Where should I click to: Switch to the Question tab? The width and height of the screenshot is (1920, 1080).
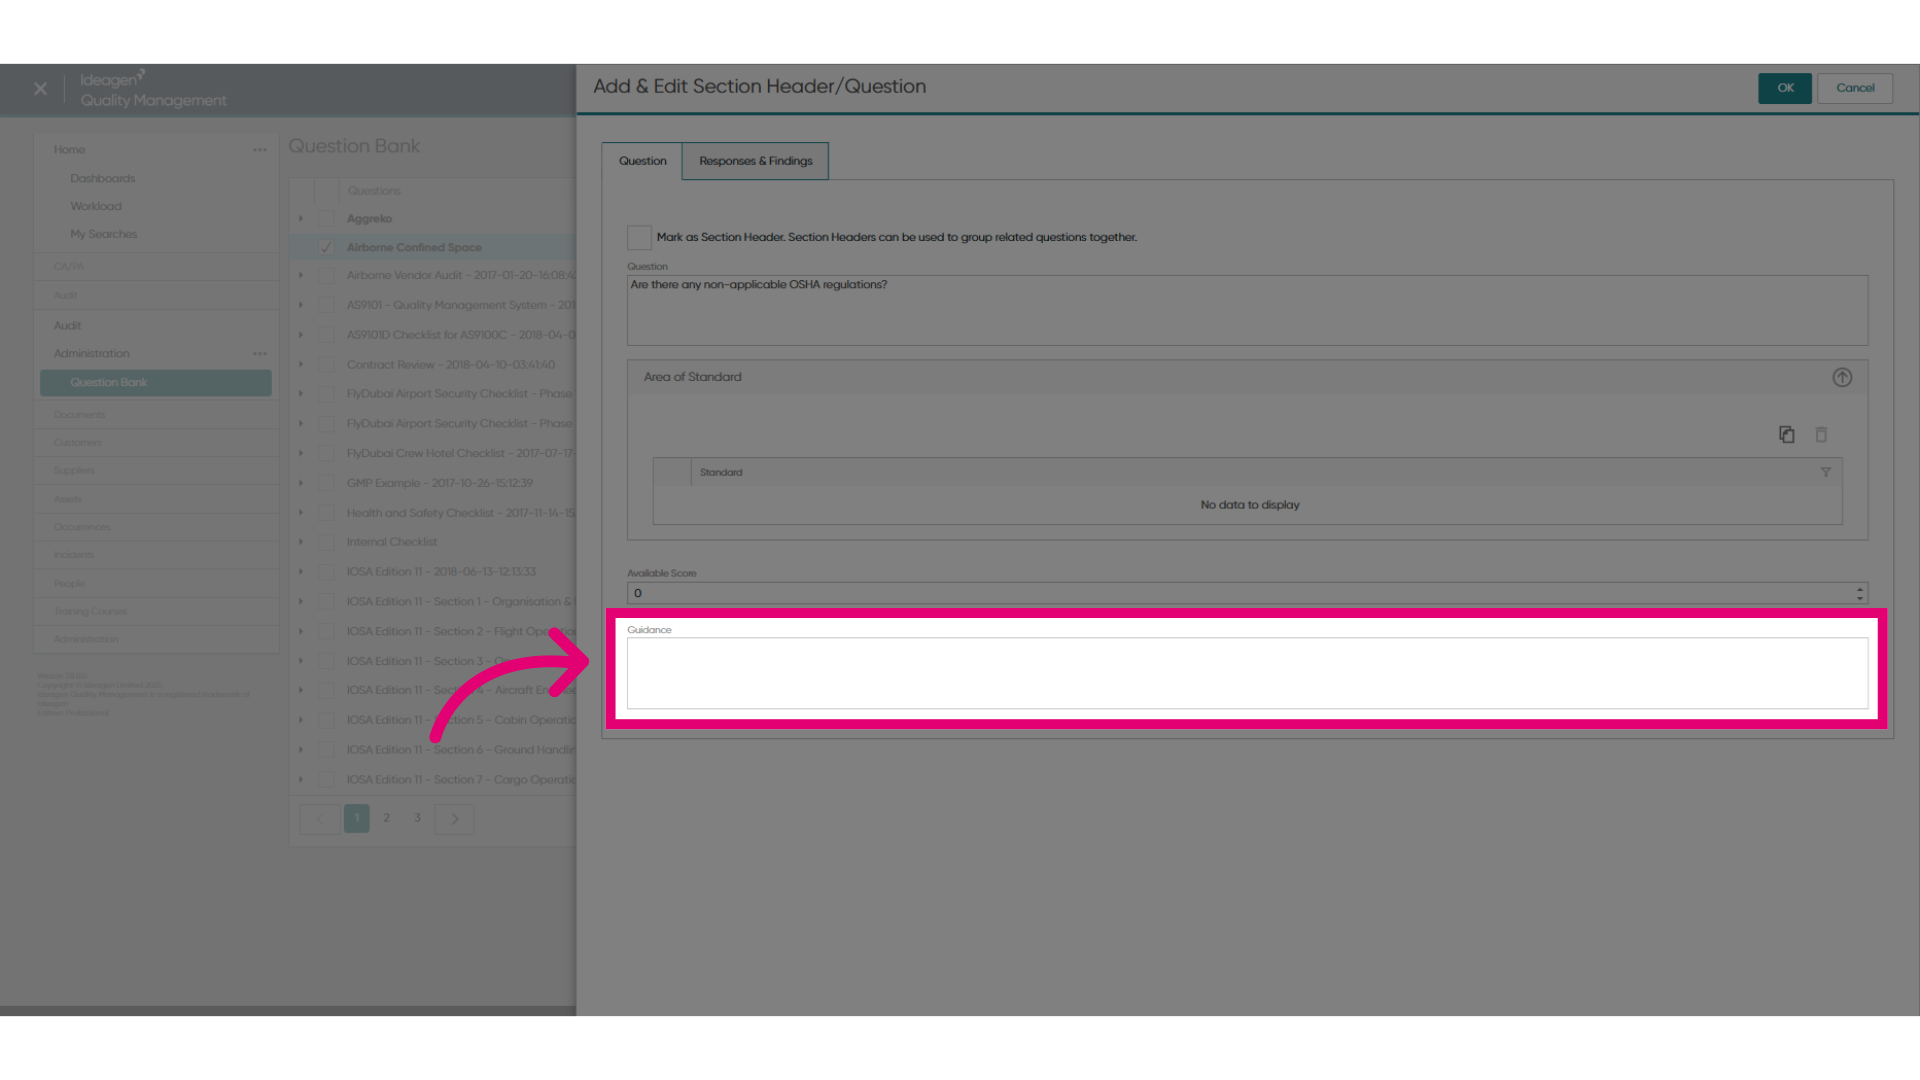coord(642,161)
